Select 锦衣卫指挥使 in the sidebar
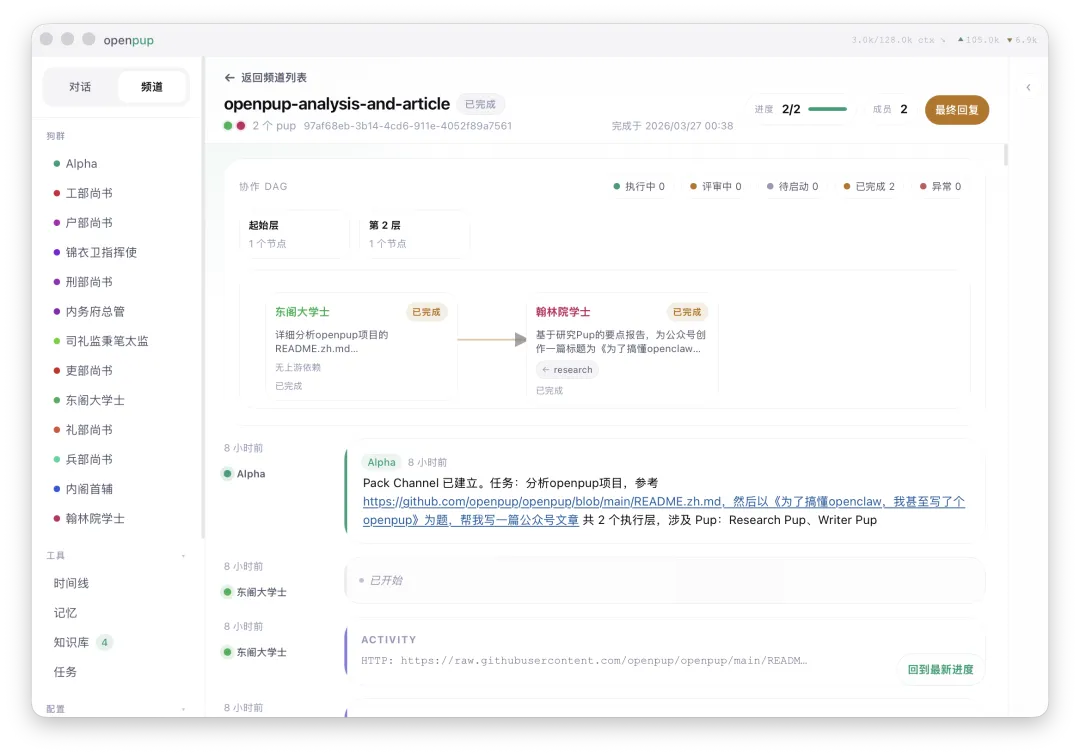Viewport: 1080px width, 756px height. click(101, 253)
